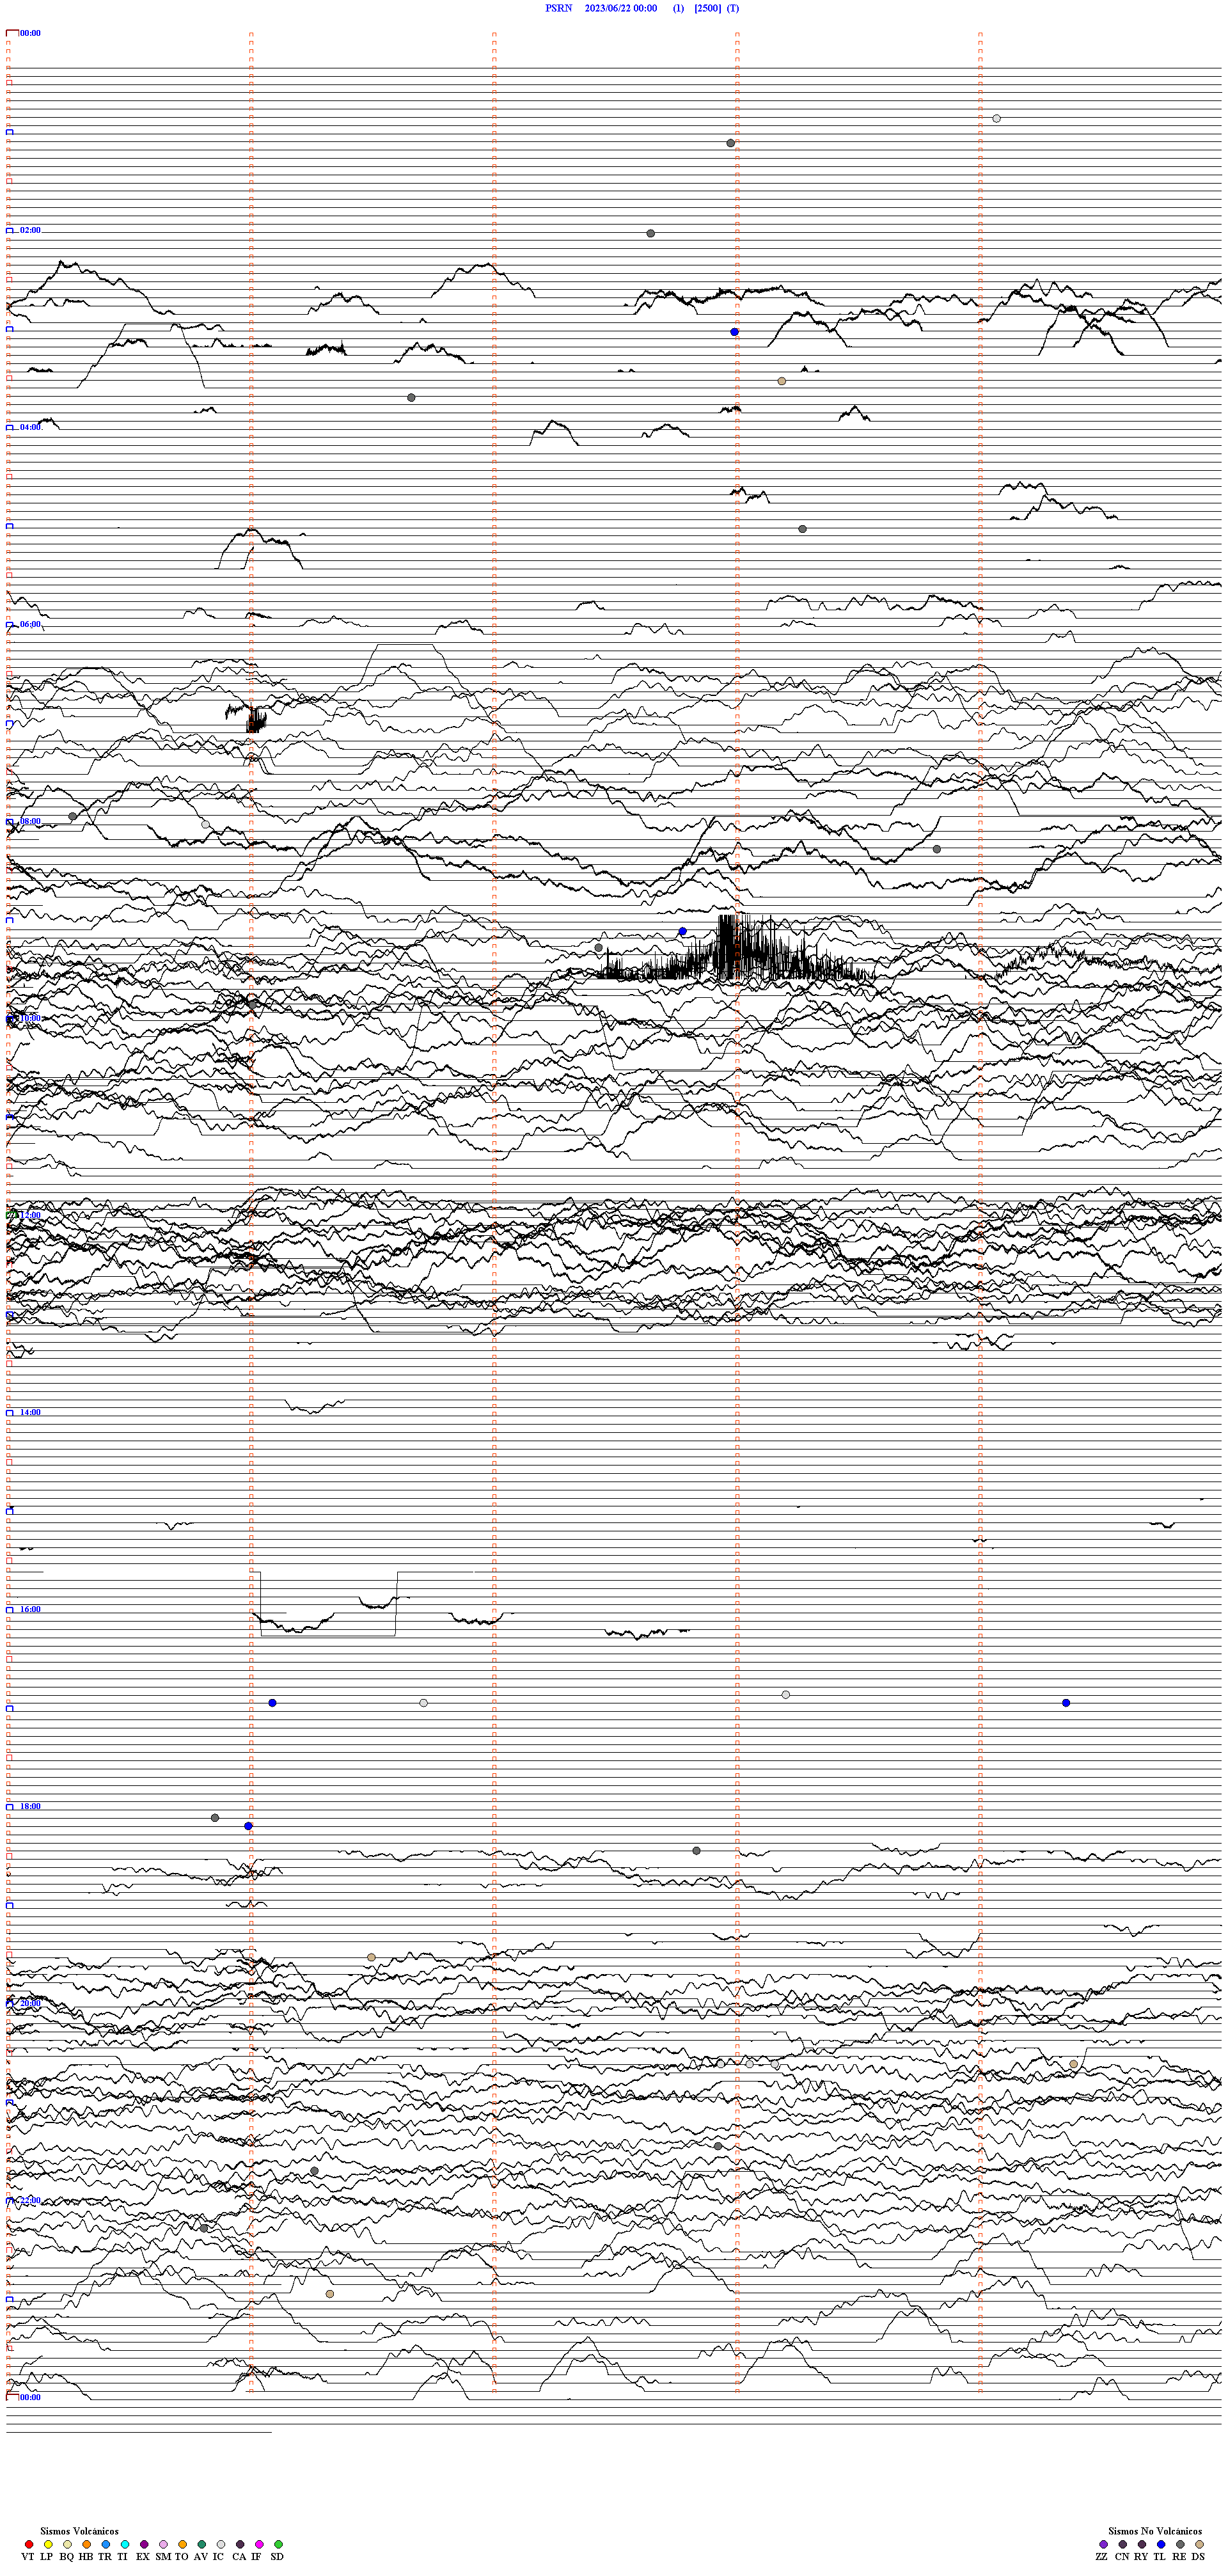The height and width of the screenshot is (2576, 1228).
Task: Click the ZZ legend label
Action: click(x=1102, y=2557)
